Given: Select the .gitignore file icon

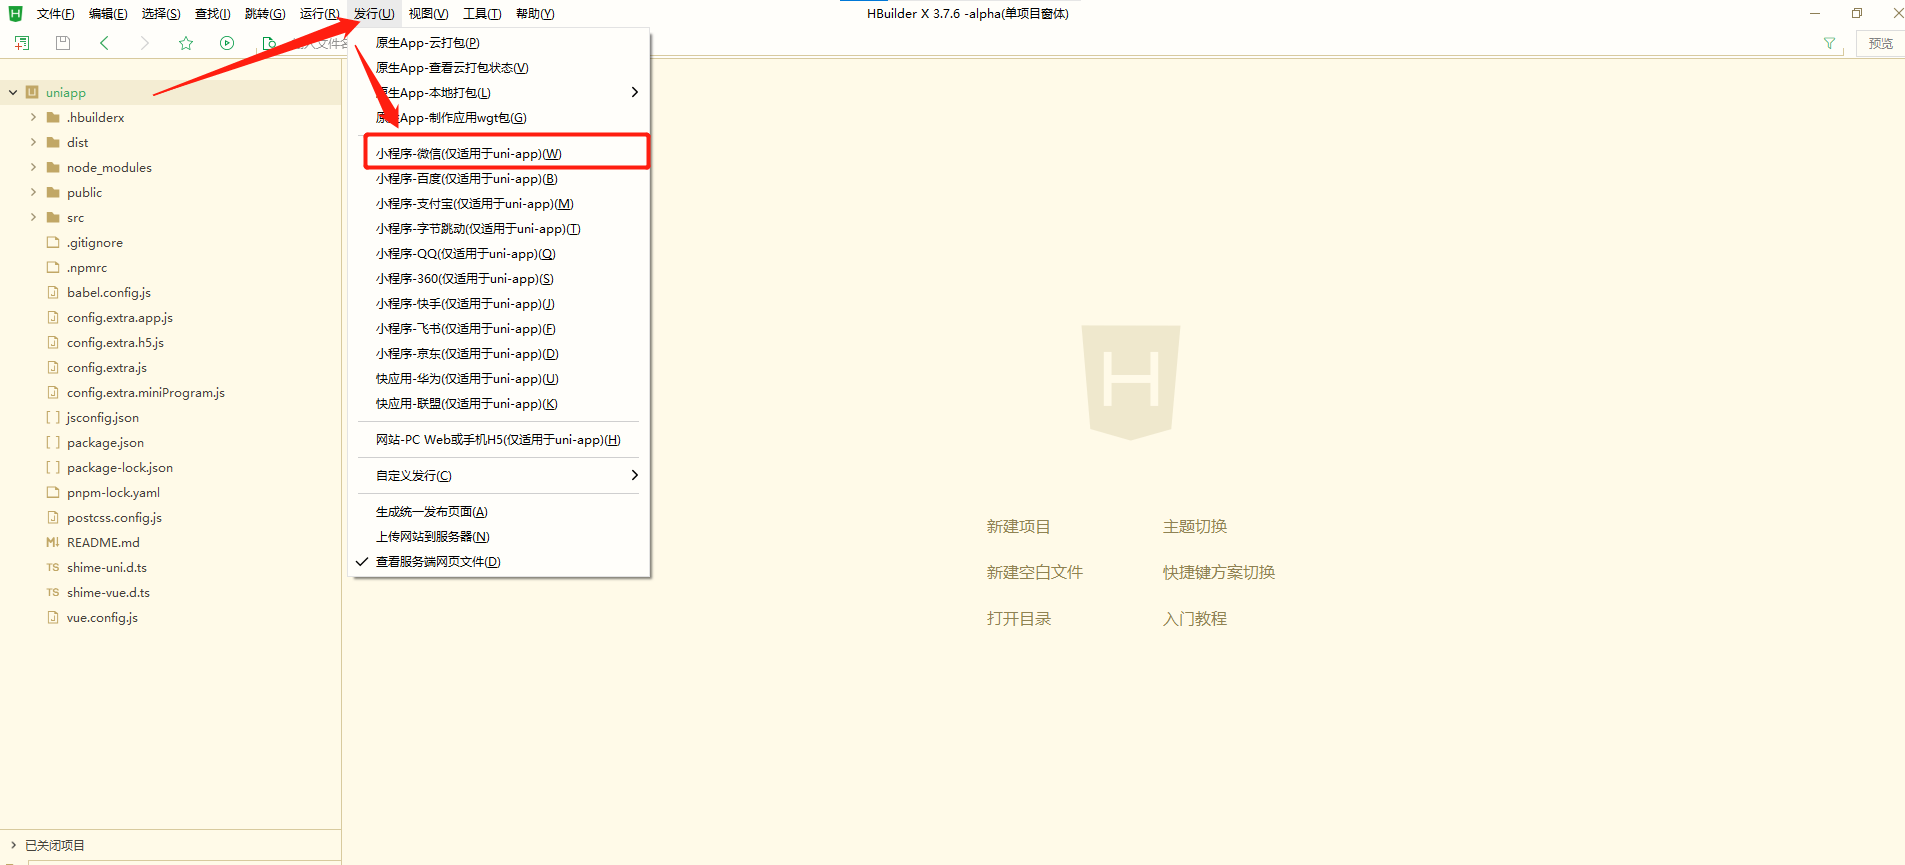Looking at the screenshot, I should coord(53,242).
